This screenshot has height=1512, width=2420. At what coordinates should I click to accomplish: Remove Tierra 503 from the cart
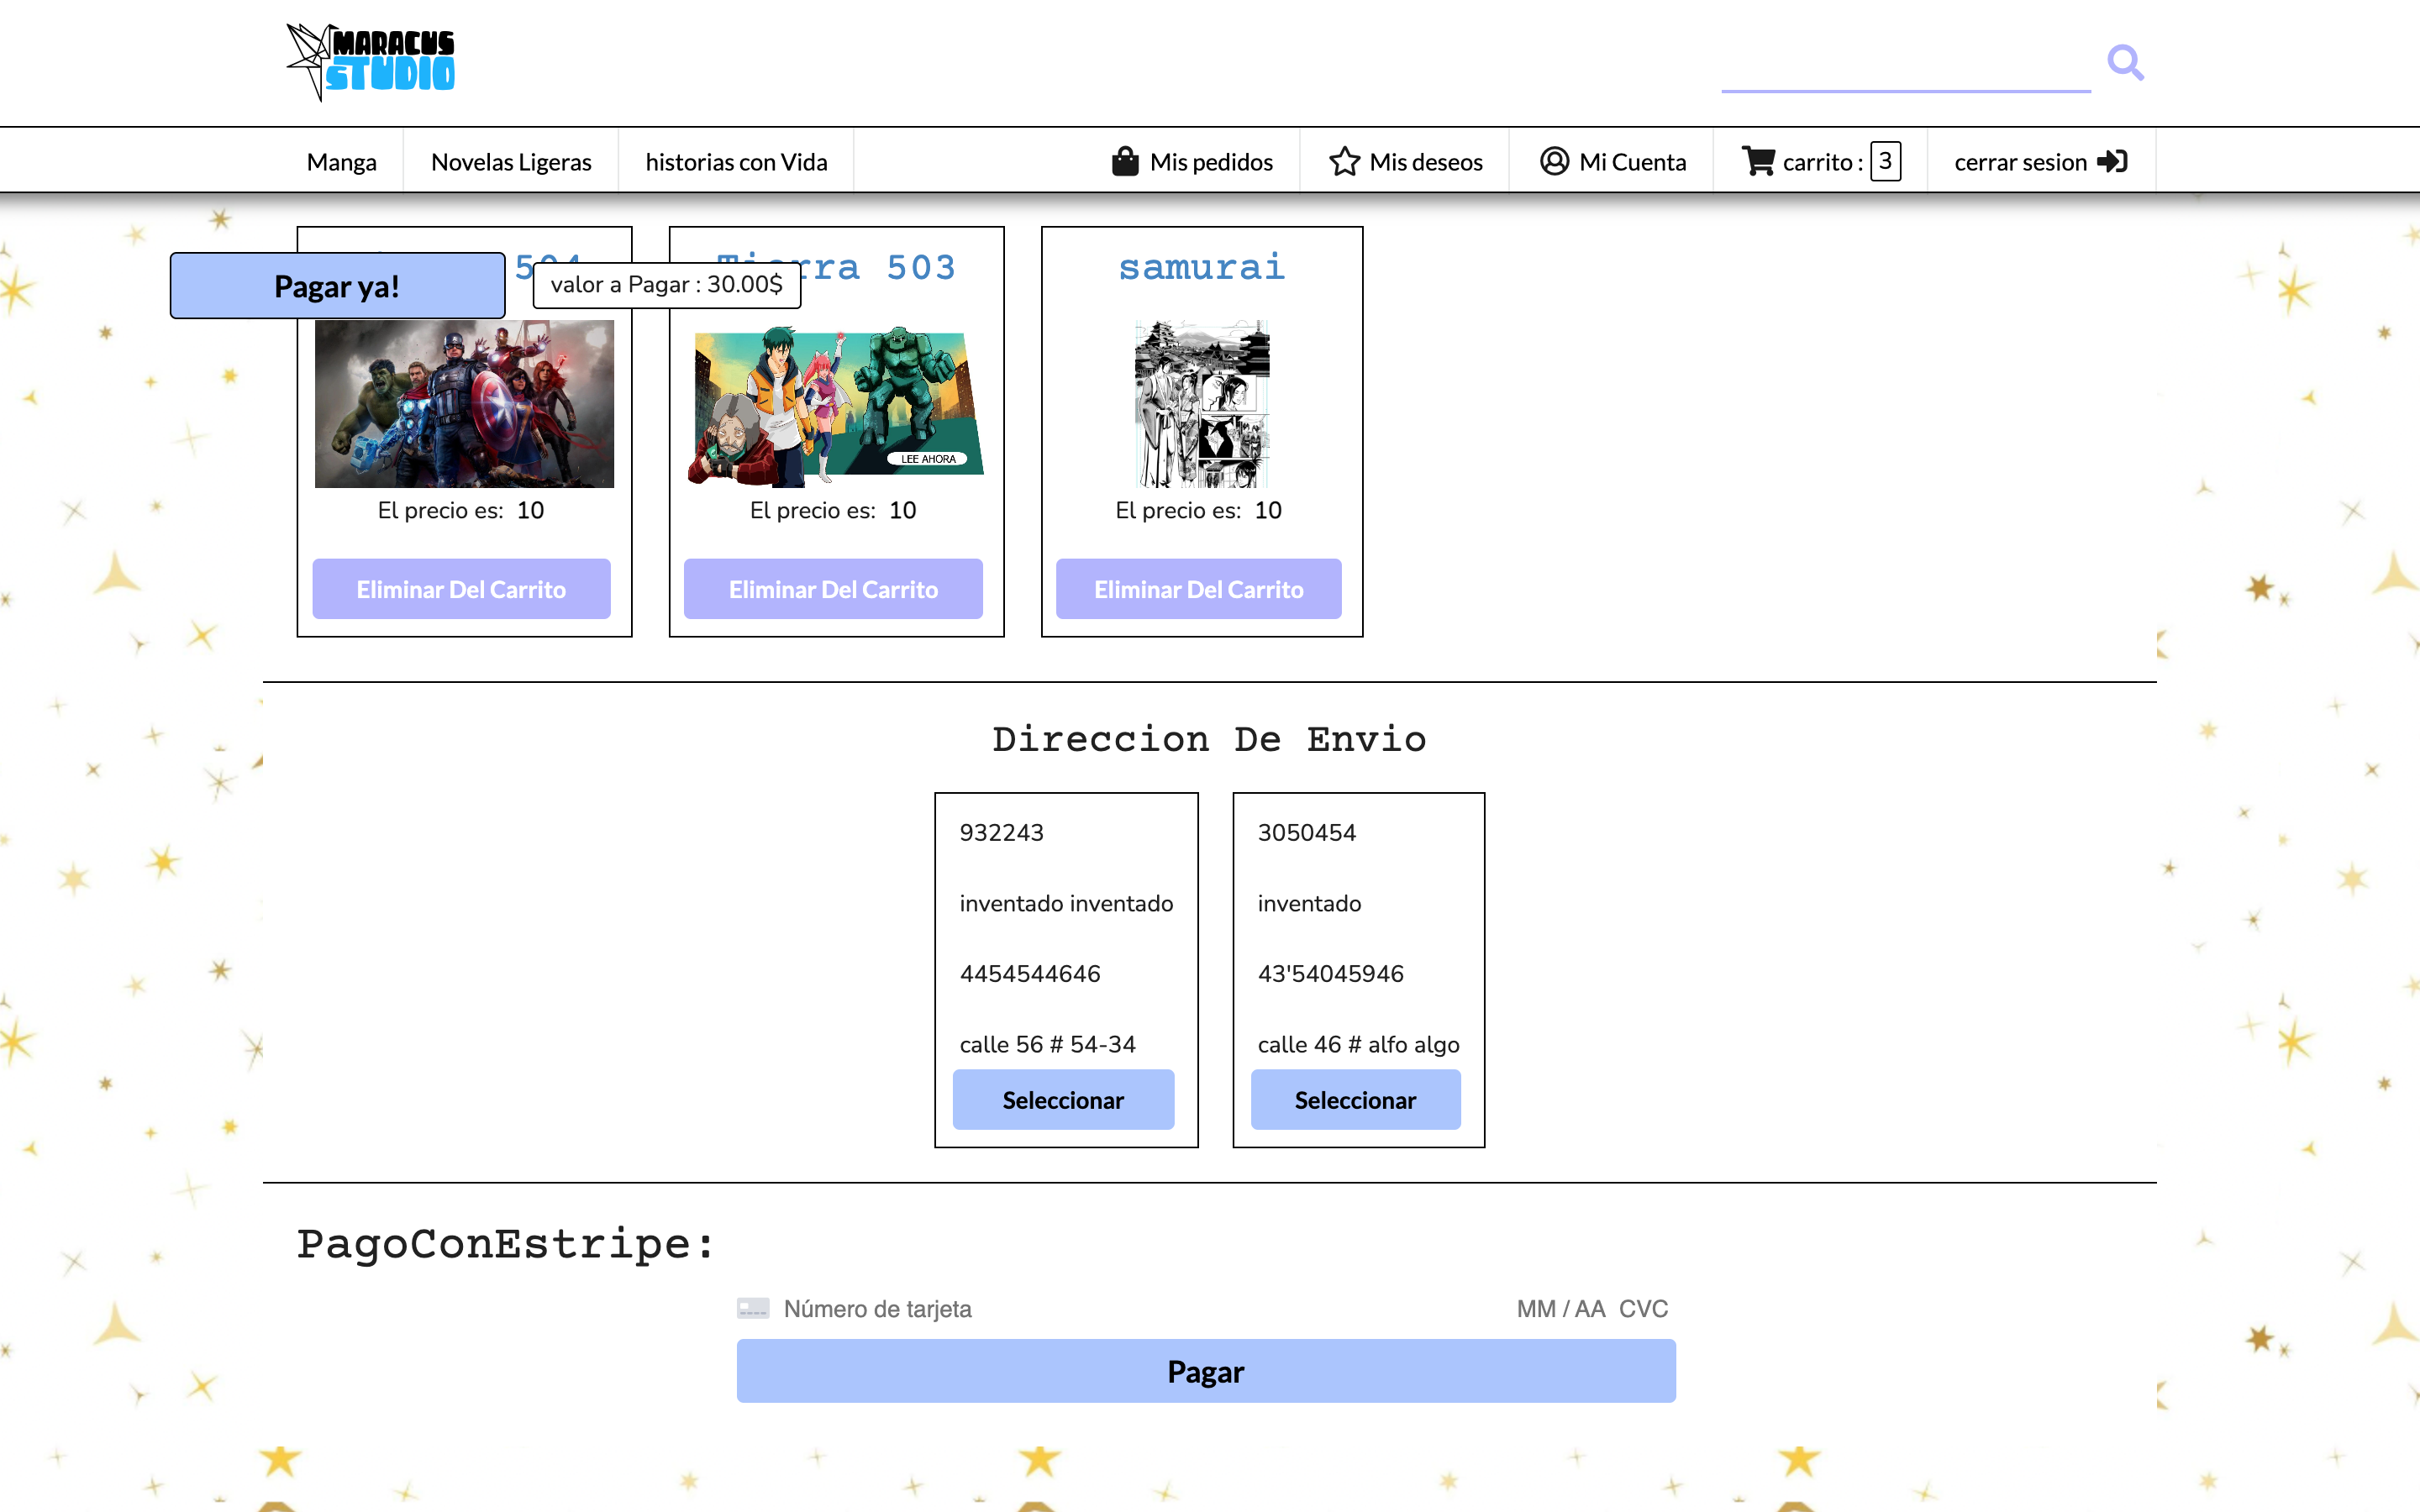pyautogui.click(x=833, y=589)
